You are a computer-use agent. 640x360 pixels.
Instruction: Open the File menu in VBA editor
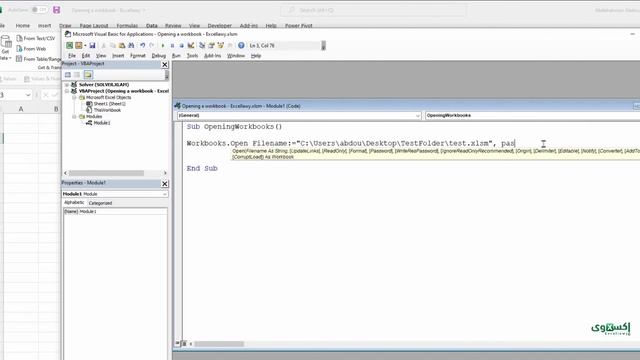point(72,56)
